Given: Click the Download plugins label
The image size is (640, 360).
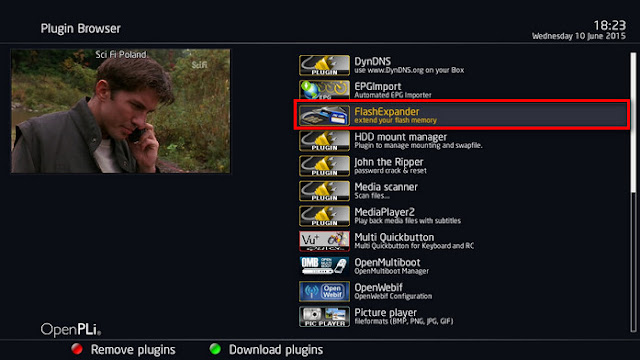Looking at the screenshot, I should pos(276,350).
